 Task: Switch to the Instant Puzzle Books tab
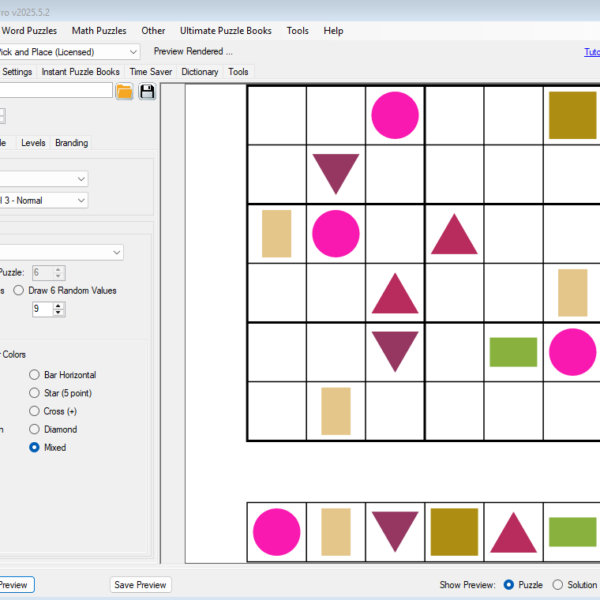pyautogui.click(x=80, y=72)
